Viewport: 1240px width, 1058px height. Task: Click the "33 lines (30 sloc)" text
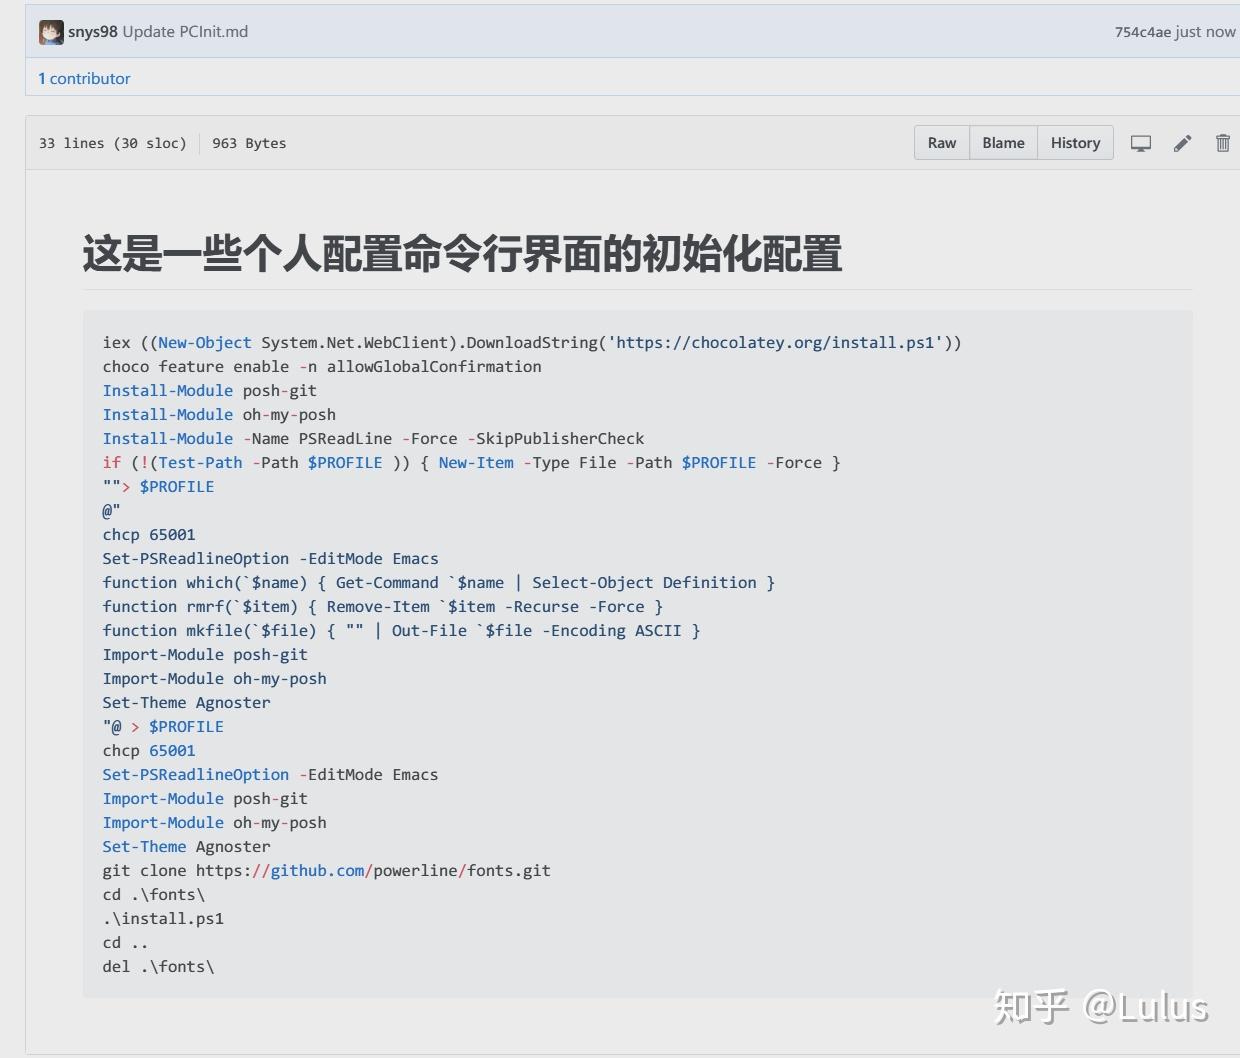pyautogui.click(x=111, y=143)
